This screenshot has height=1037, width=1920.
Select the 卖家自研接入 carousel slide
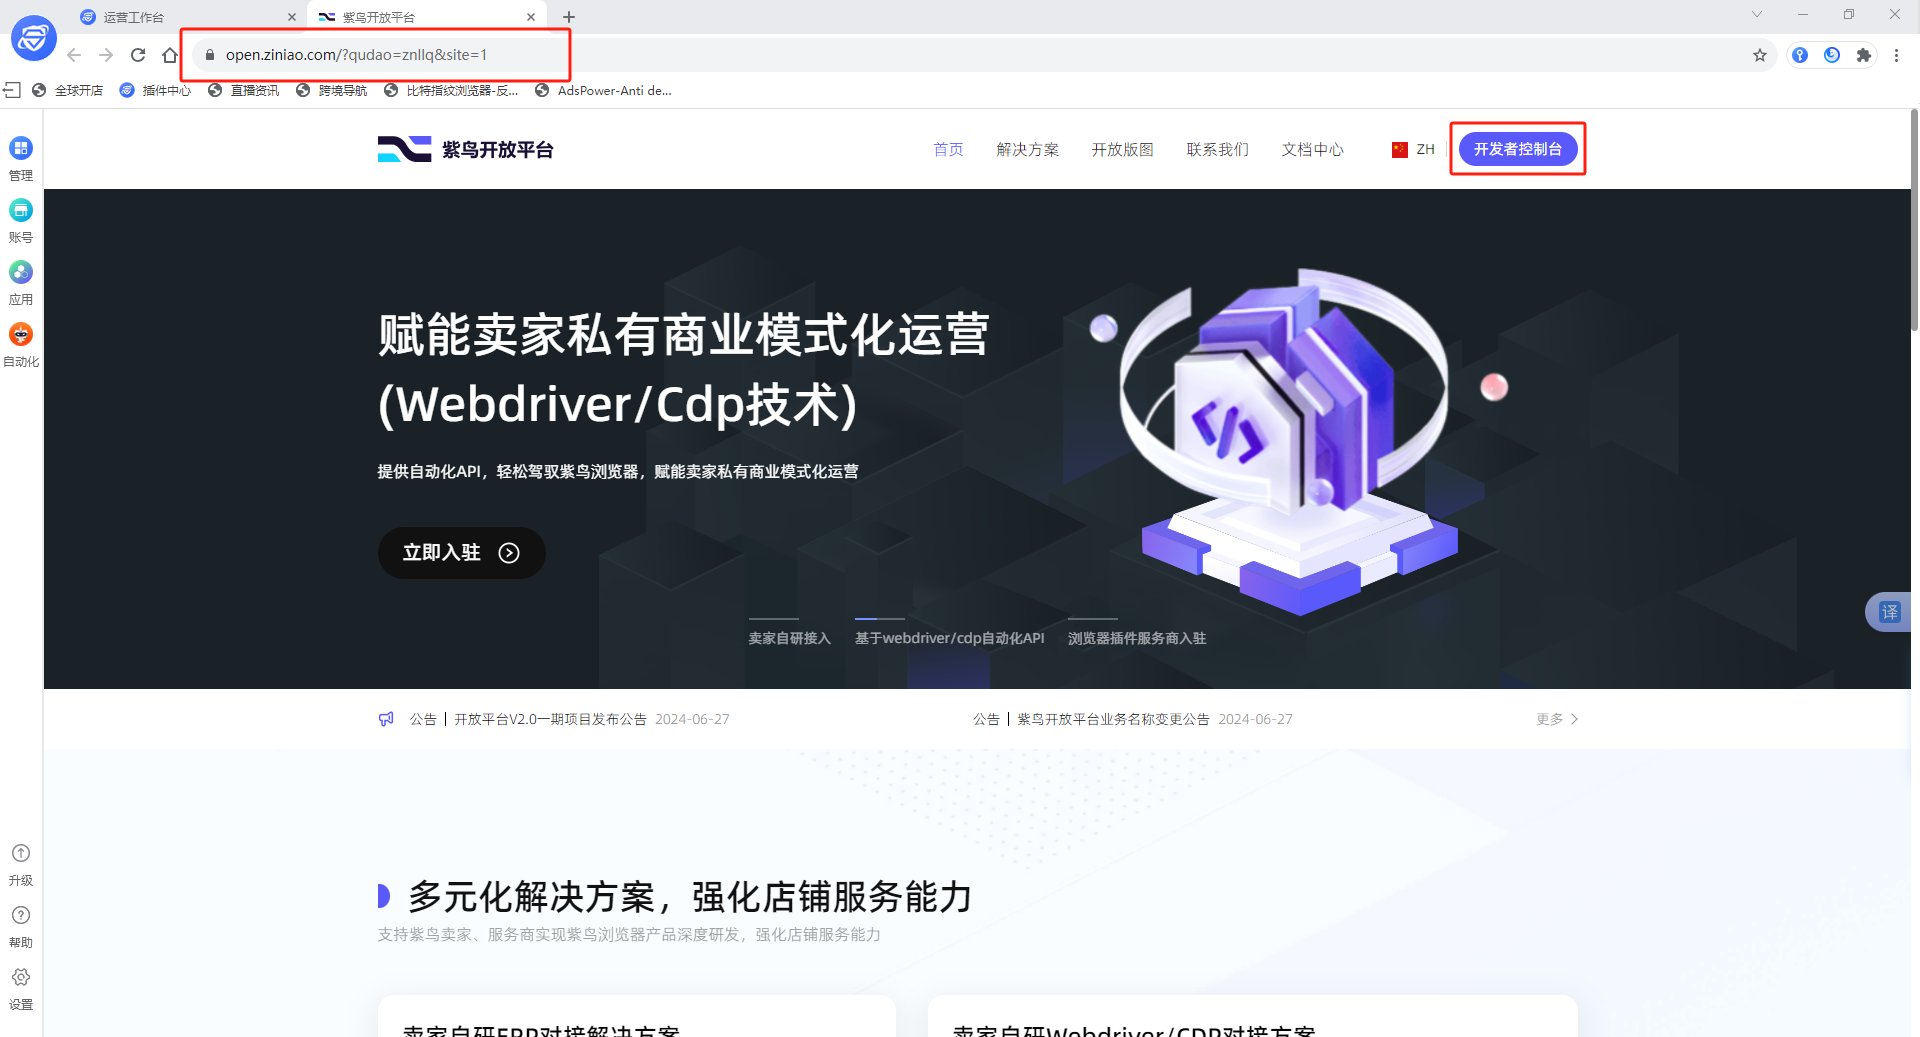click(789, 638)
